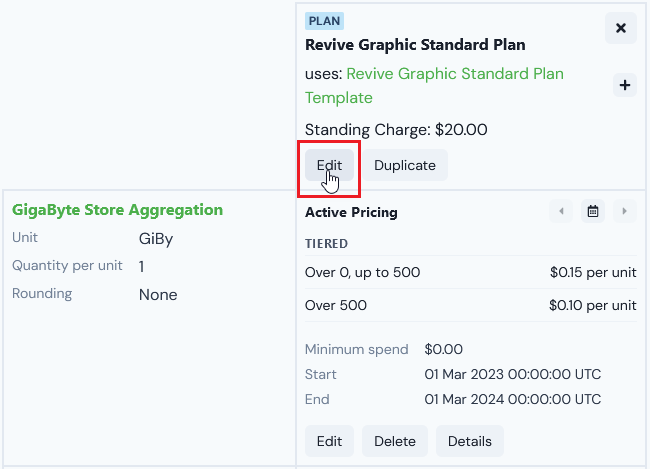
Task: Go to the next pricing period arrow
Action: tap(624, 211)
